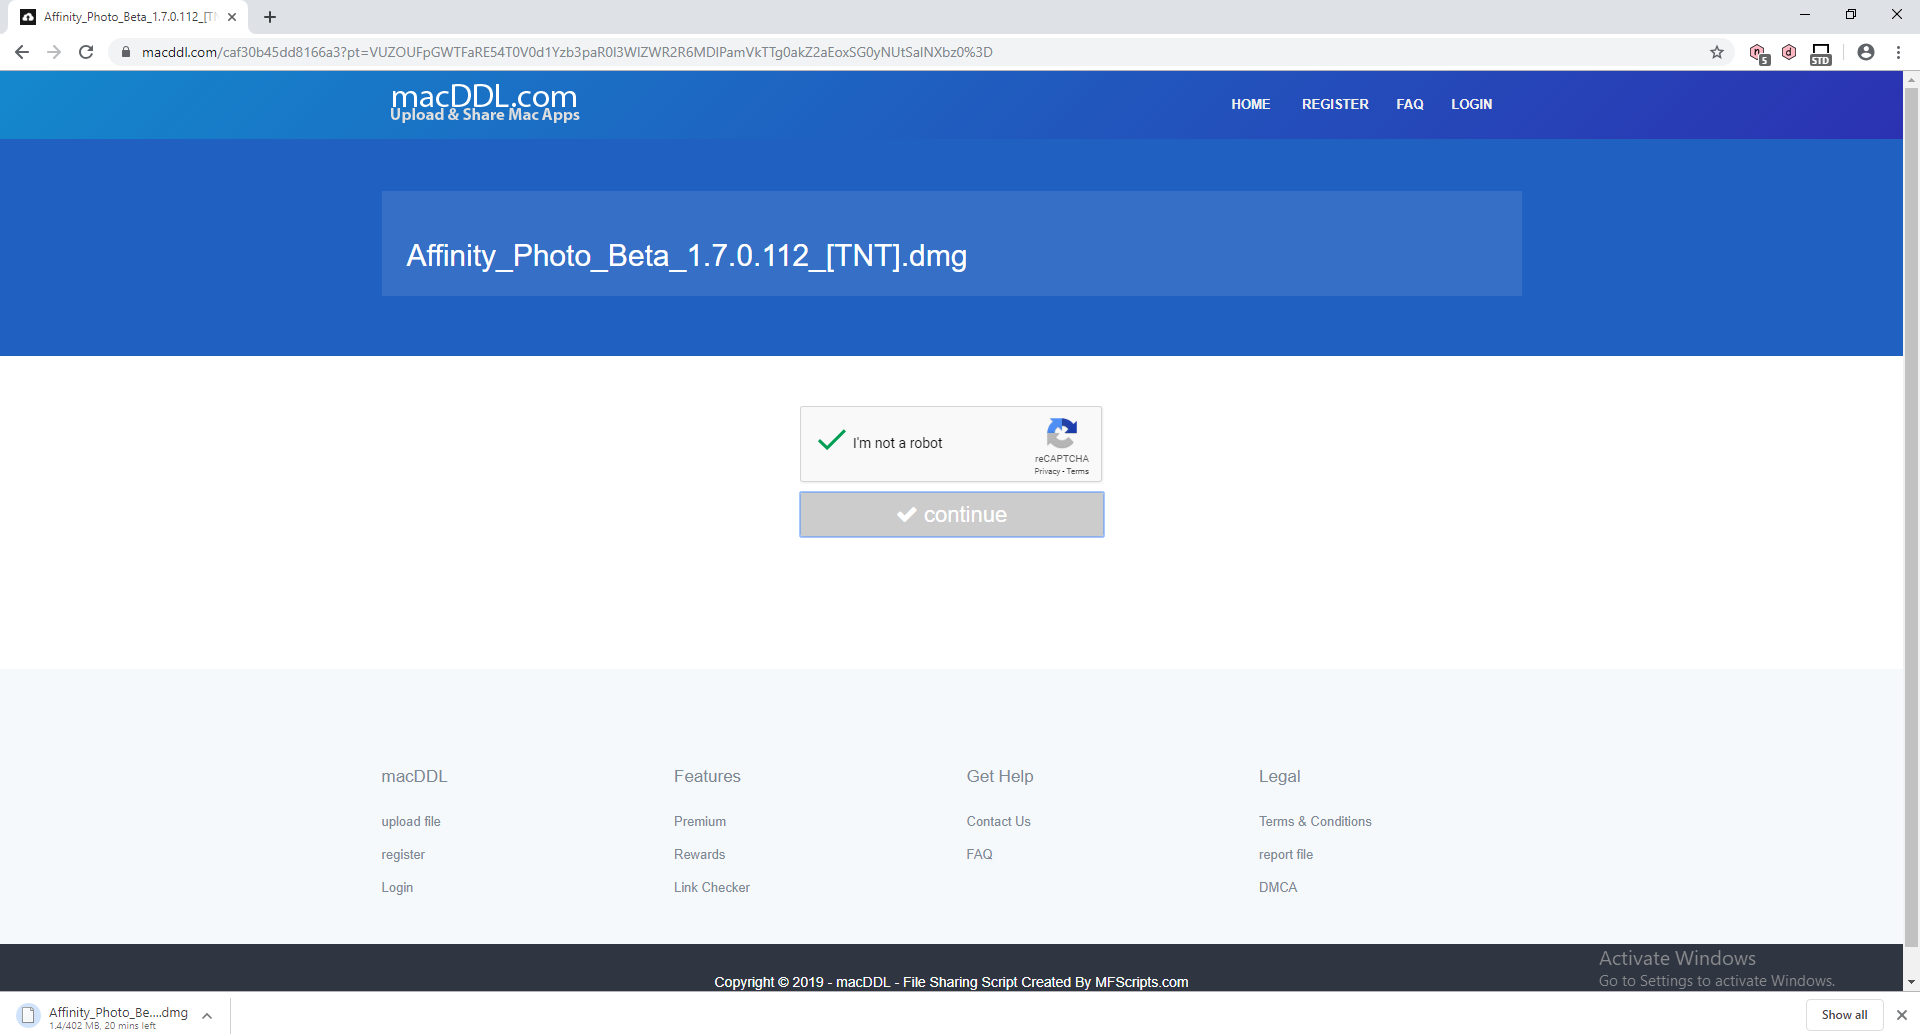The image size is (1920, 1035).
Task: Open site security info via the padlock icon
Action: point(126,51)
